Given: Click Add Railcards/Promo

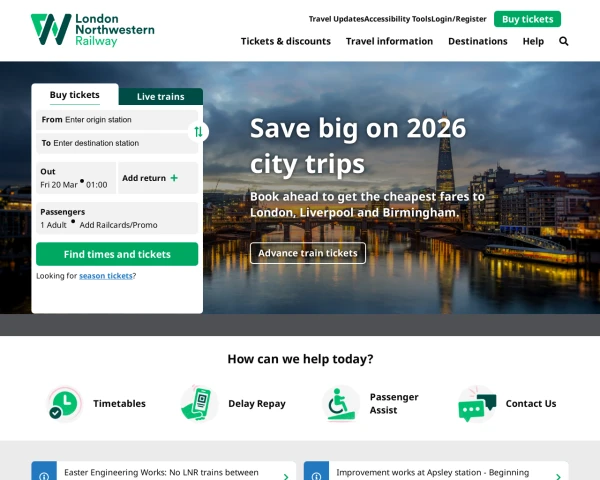Looking at the screenshot, I should pos(118,225).
